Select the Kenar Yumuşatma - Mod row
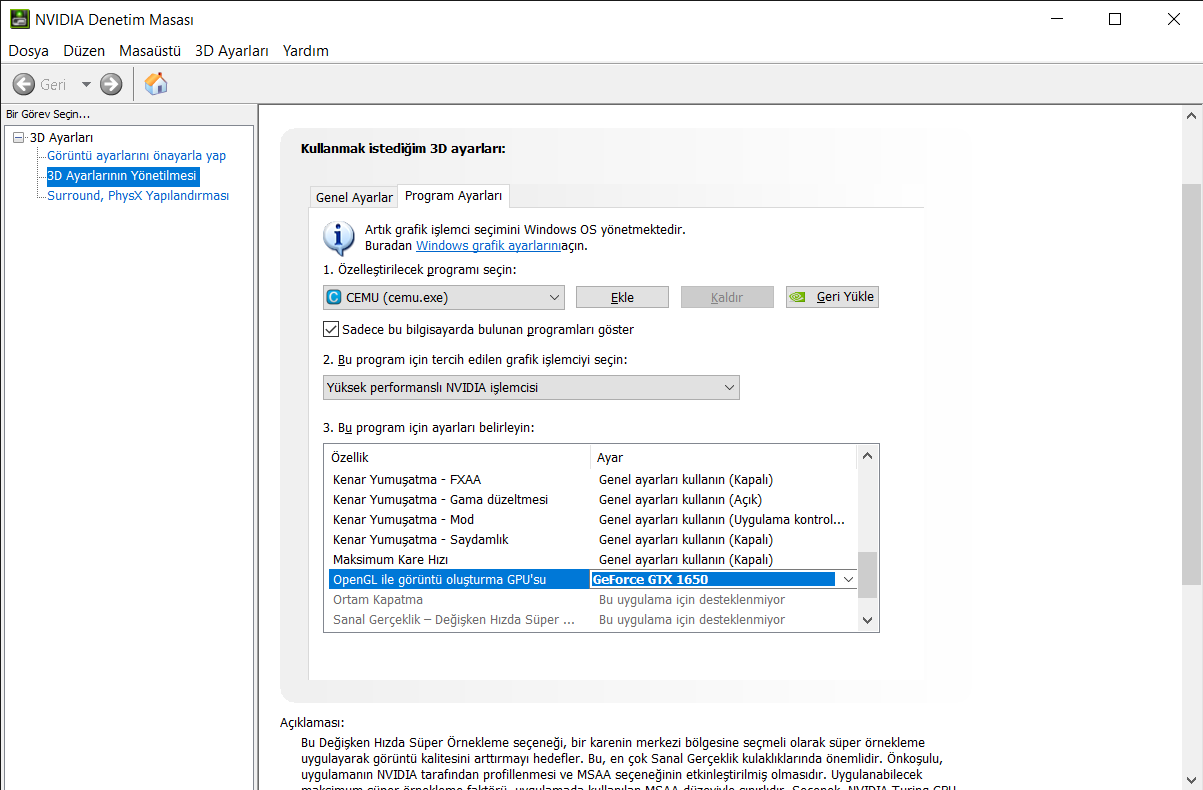The width and height of the screenshot is (1203, 790). click(x=593, y=519)
